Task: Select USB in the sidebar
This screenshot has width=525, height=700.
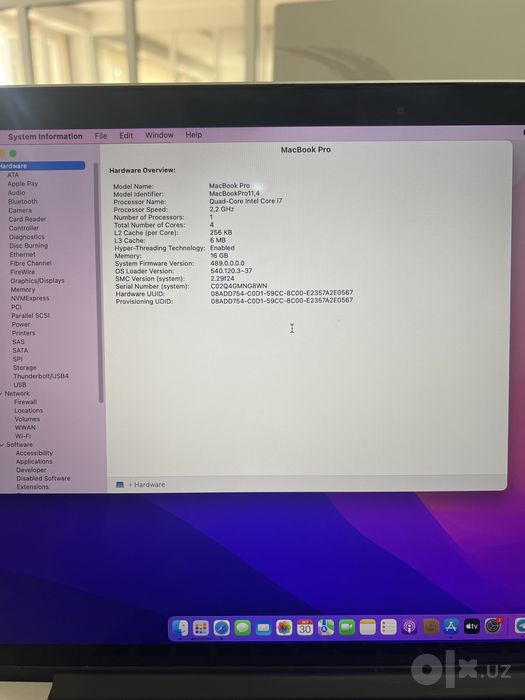Action: [x=20, y=384]
